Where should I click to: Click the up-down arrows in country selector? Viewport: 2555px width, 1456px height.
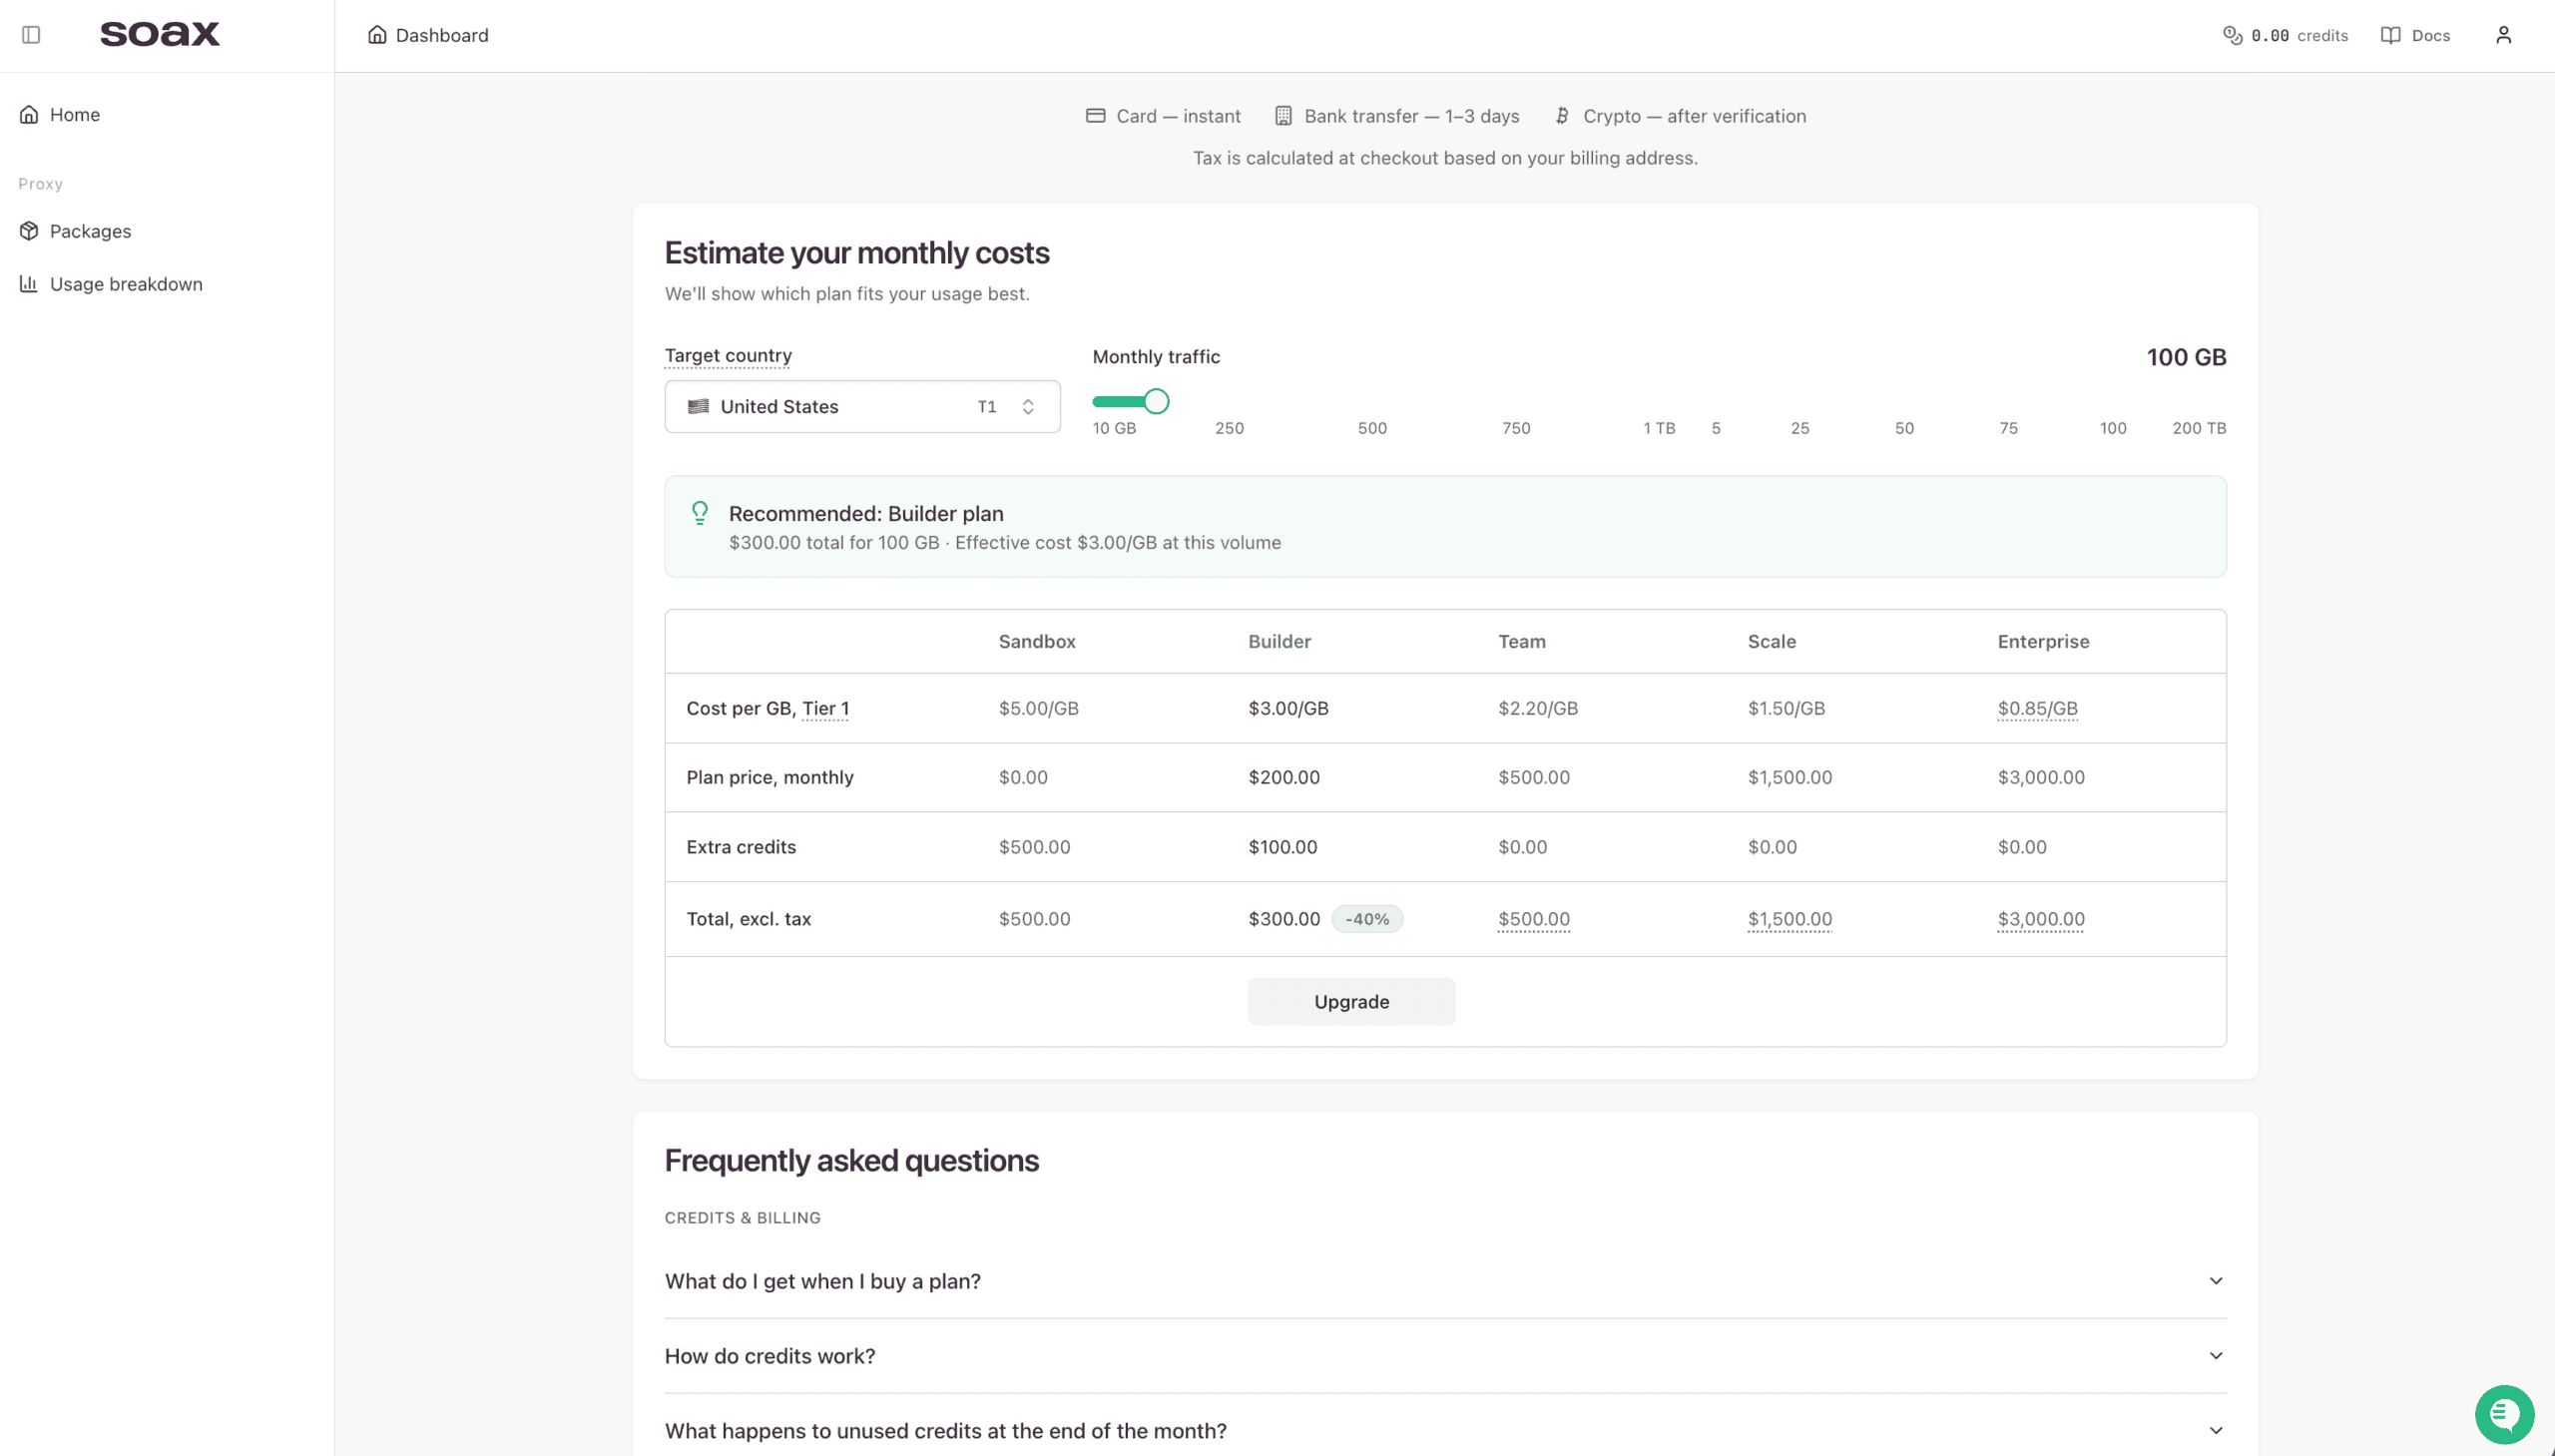tap(1028, 406)
